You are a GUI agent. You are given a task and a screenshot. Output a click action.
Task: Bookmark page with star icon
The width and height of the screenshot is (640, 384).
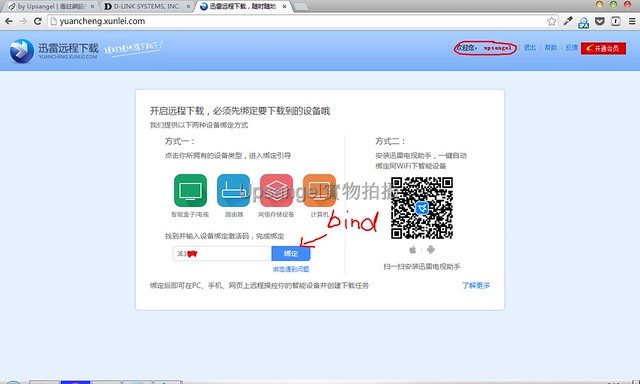coord(551,21)
